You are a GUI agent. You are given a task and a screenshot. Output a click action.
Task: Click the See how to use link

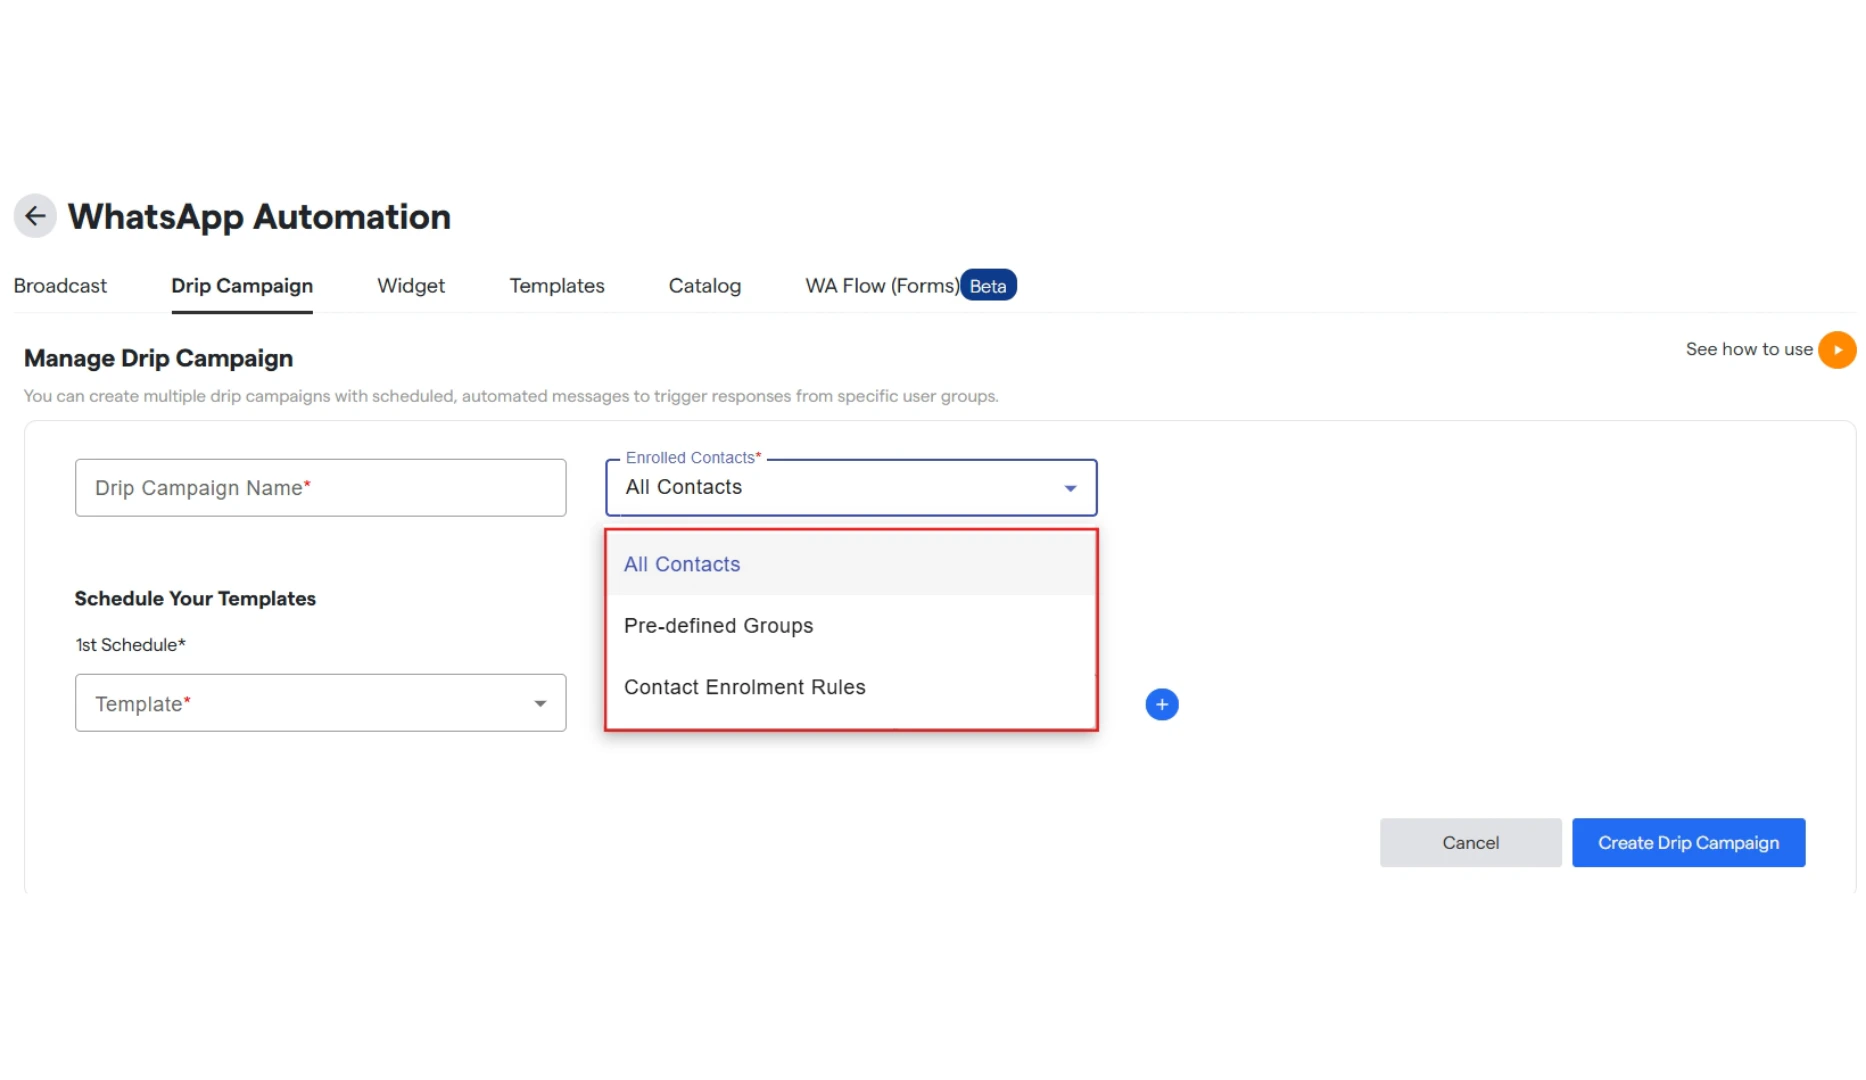pos(1749,350)
